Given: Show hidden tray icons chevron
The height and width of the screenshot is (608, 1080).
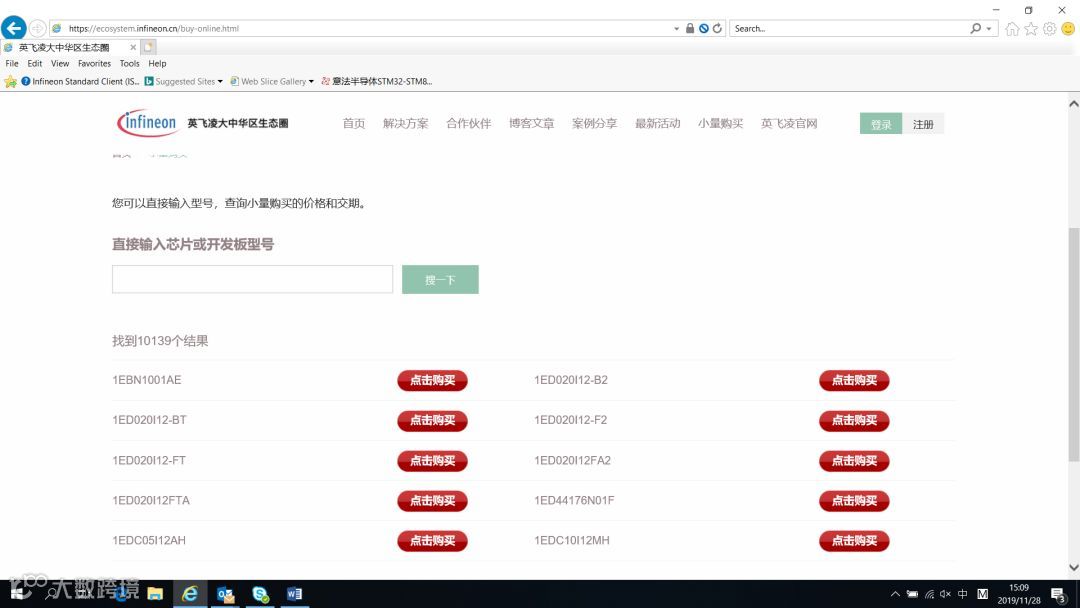Looking at the screenshot, I should pos(895,594).
